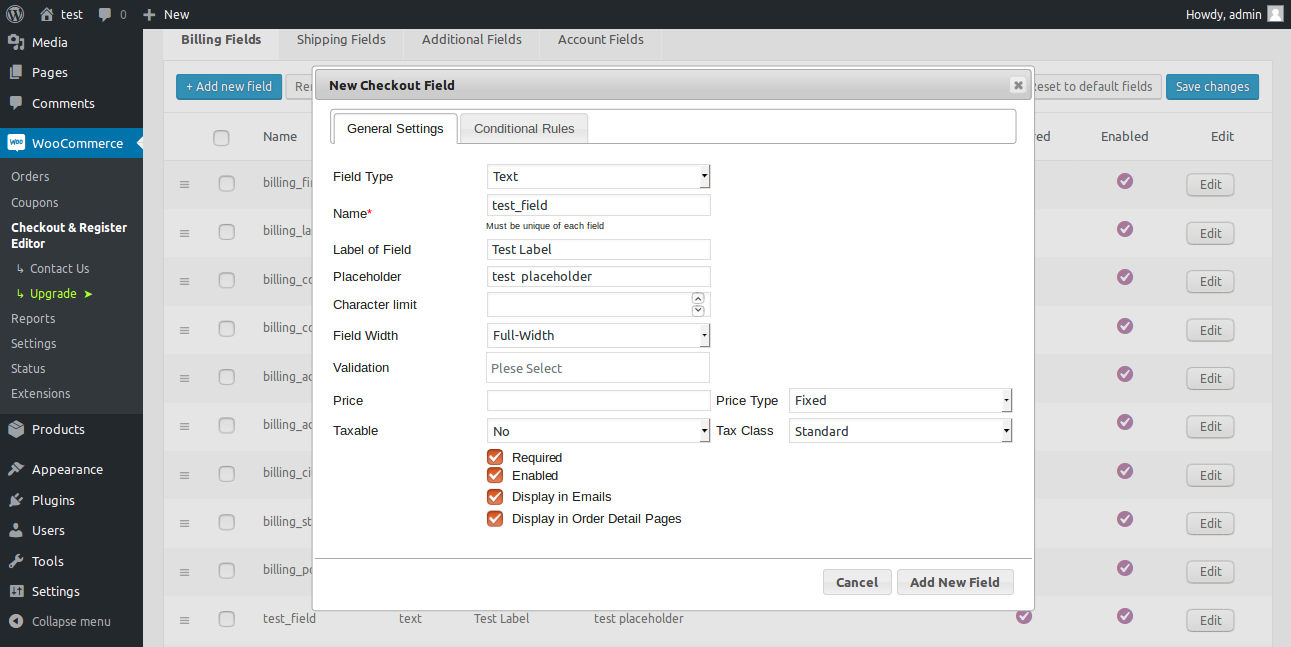Open the Price Type dropdown
Image resolution: width=1291 pixels, height=647 pixels.
(901, 400)
